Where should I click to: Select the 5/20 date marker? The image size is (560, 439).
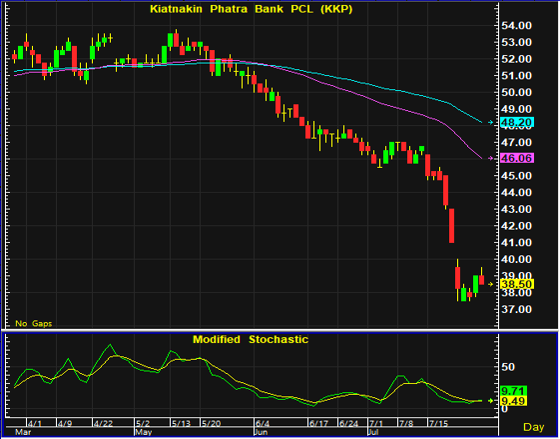(211, 424)
